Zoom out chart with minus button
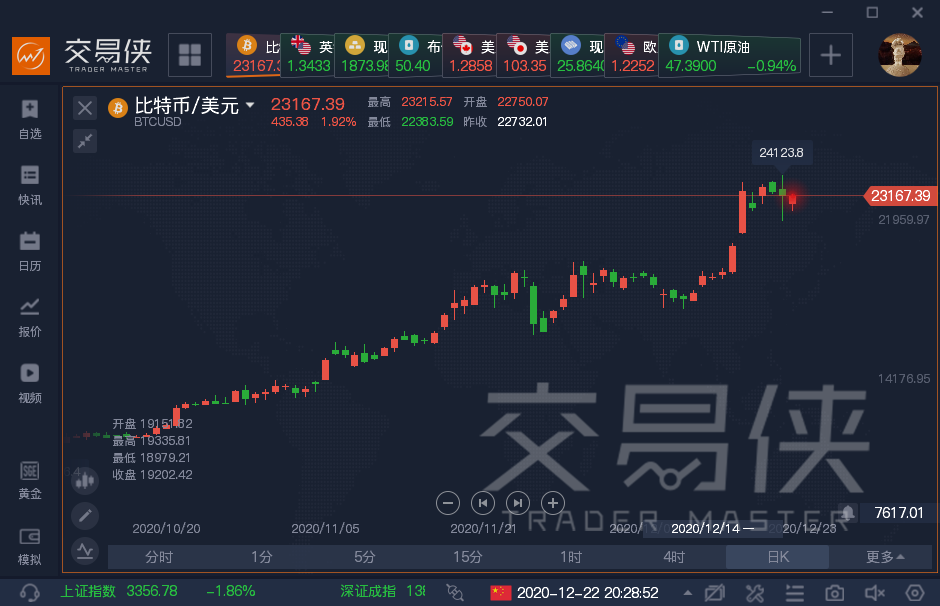The image size is (940, 606). [448, 503]
